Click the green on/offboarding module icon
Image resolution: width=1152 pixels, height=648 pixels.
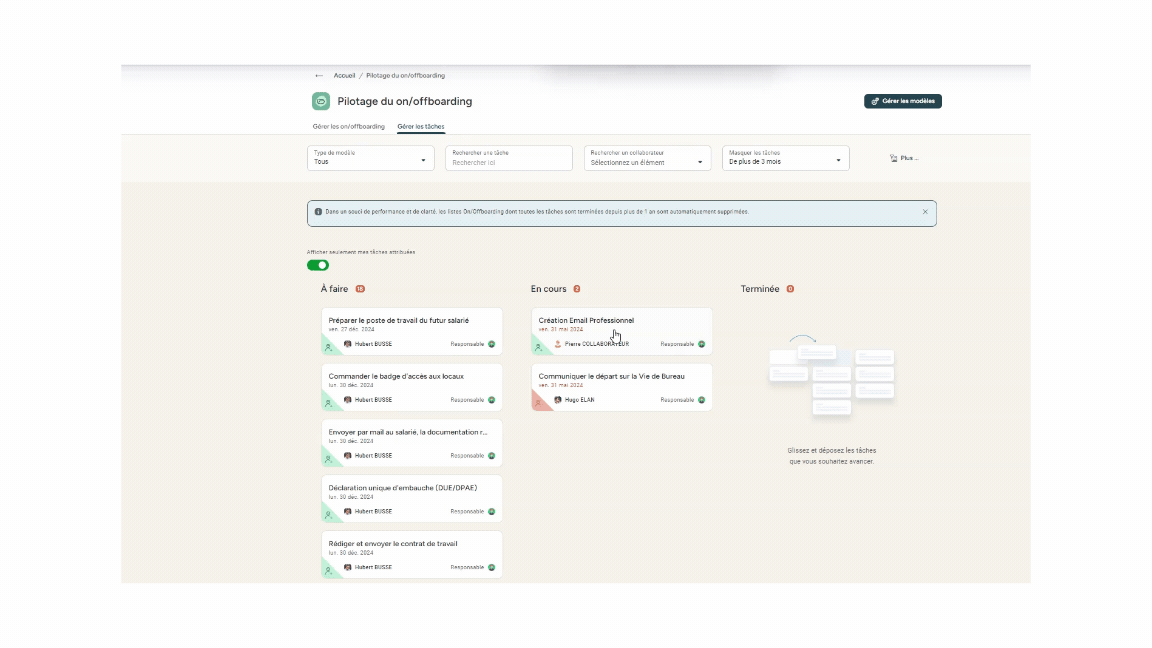(321, 101)
